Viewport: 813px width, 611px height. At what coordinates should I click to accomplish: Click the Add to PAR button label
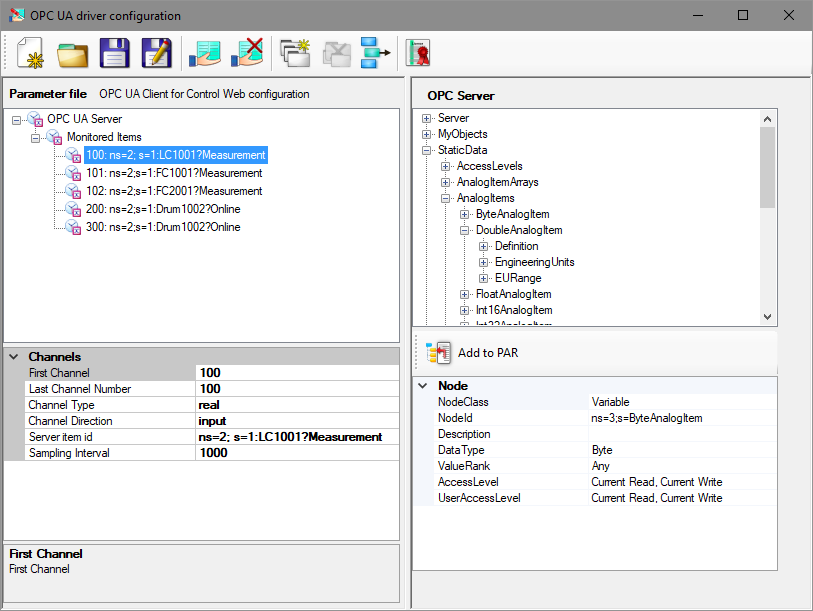point(488,353)
